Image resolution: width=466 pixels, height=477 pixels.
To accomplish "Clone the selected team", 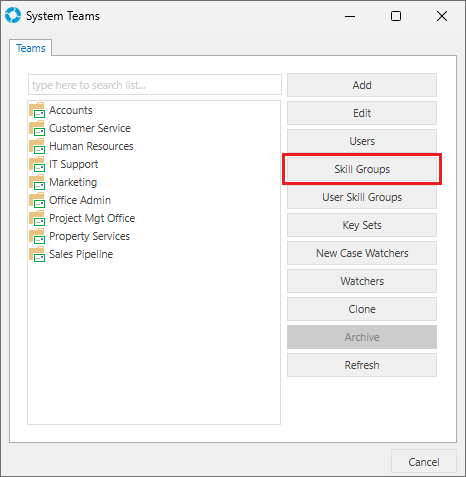I will coord(362,309).
